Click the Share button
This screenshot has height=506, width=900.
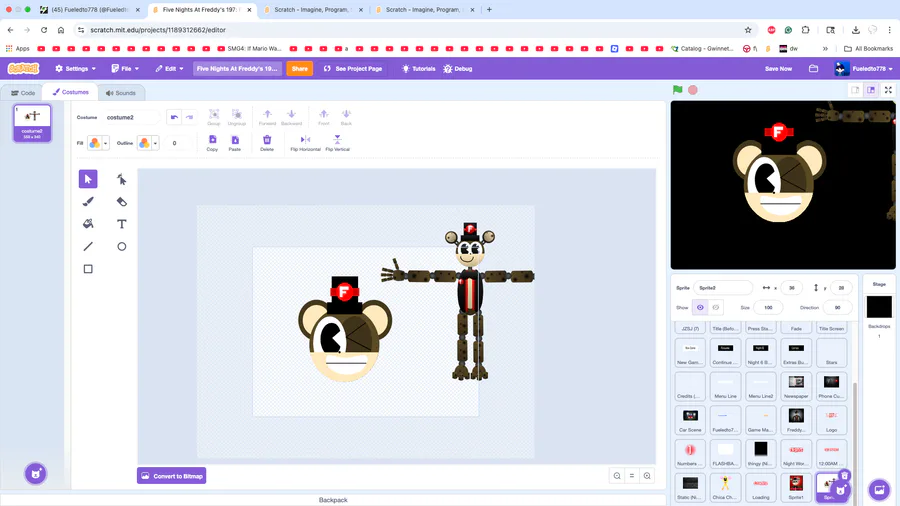300,68
